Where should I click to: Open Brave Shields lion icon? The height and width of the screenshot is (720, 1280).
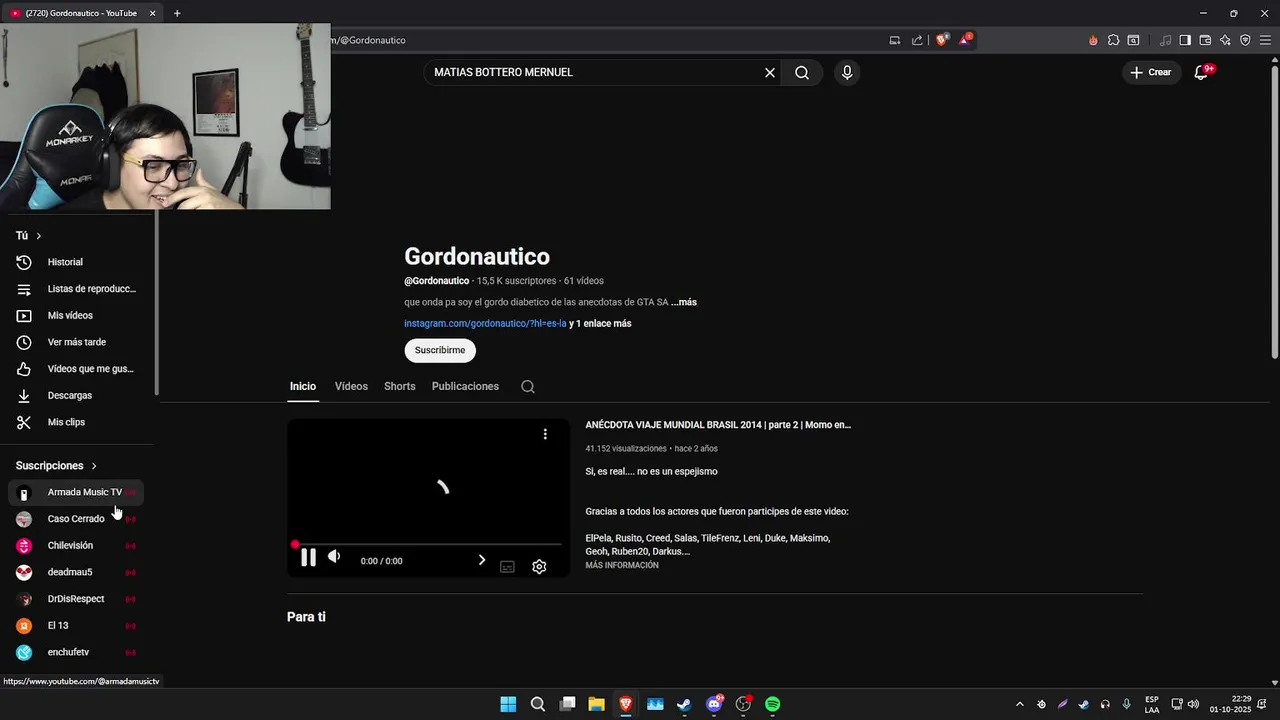(942, 40)
